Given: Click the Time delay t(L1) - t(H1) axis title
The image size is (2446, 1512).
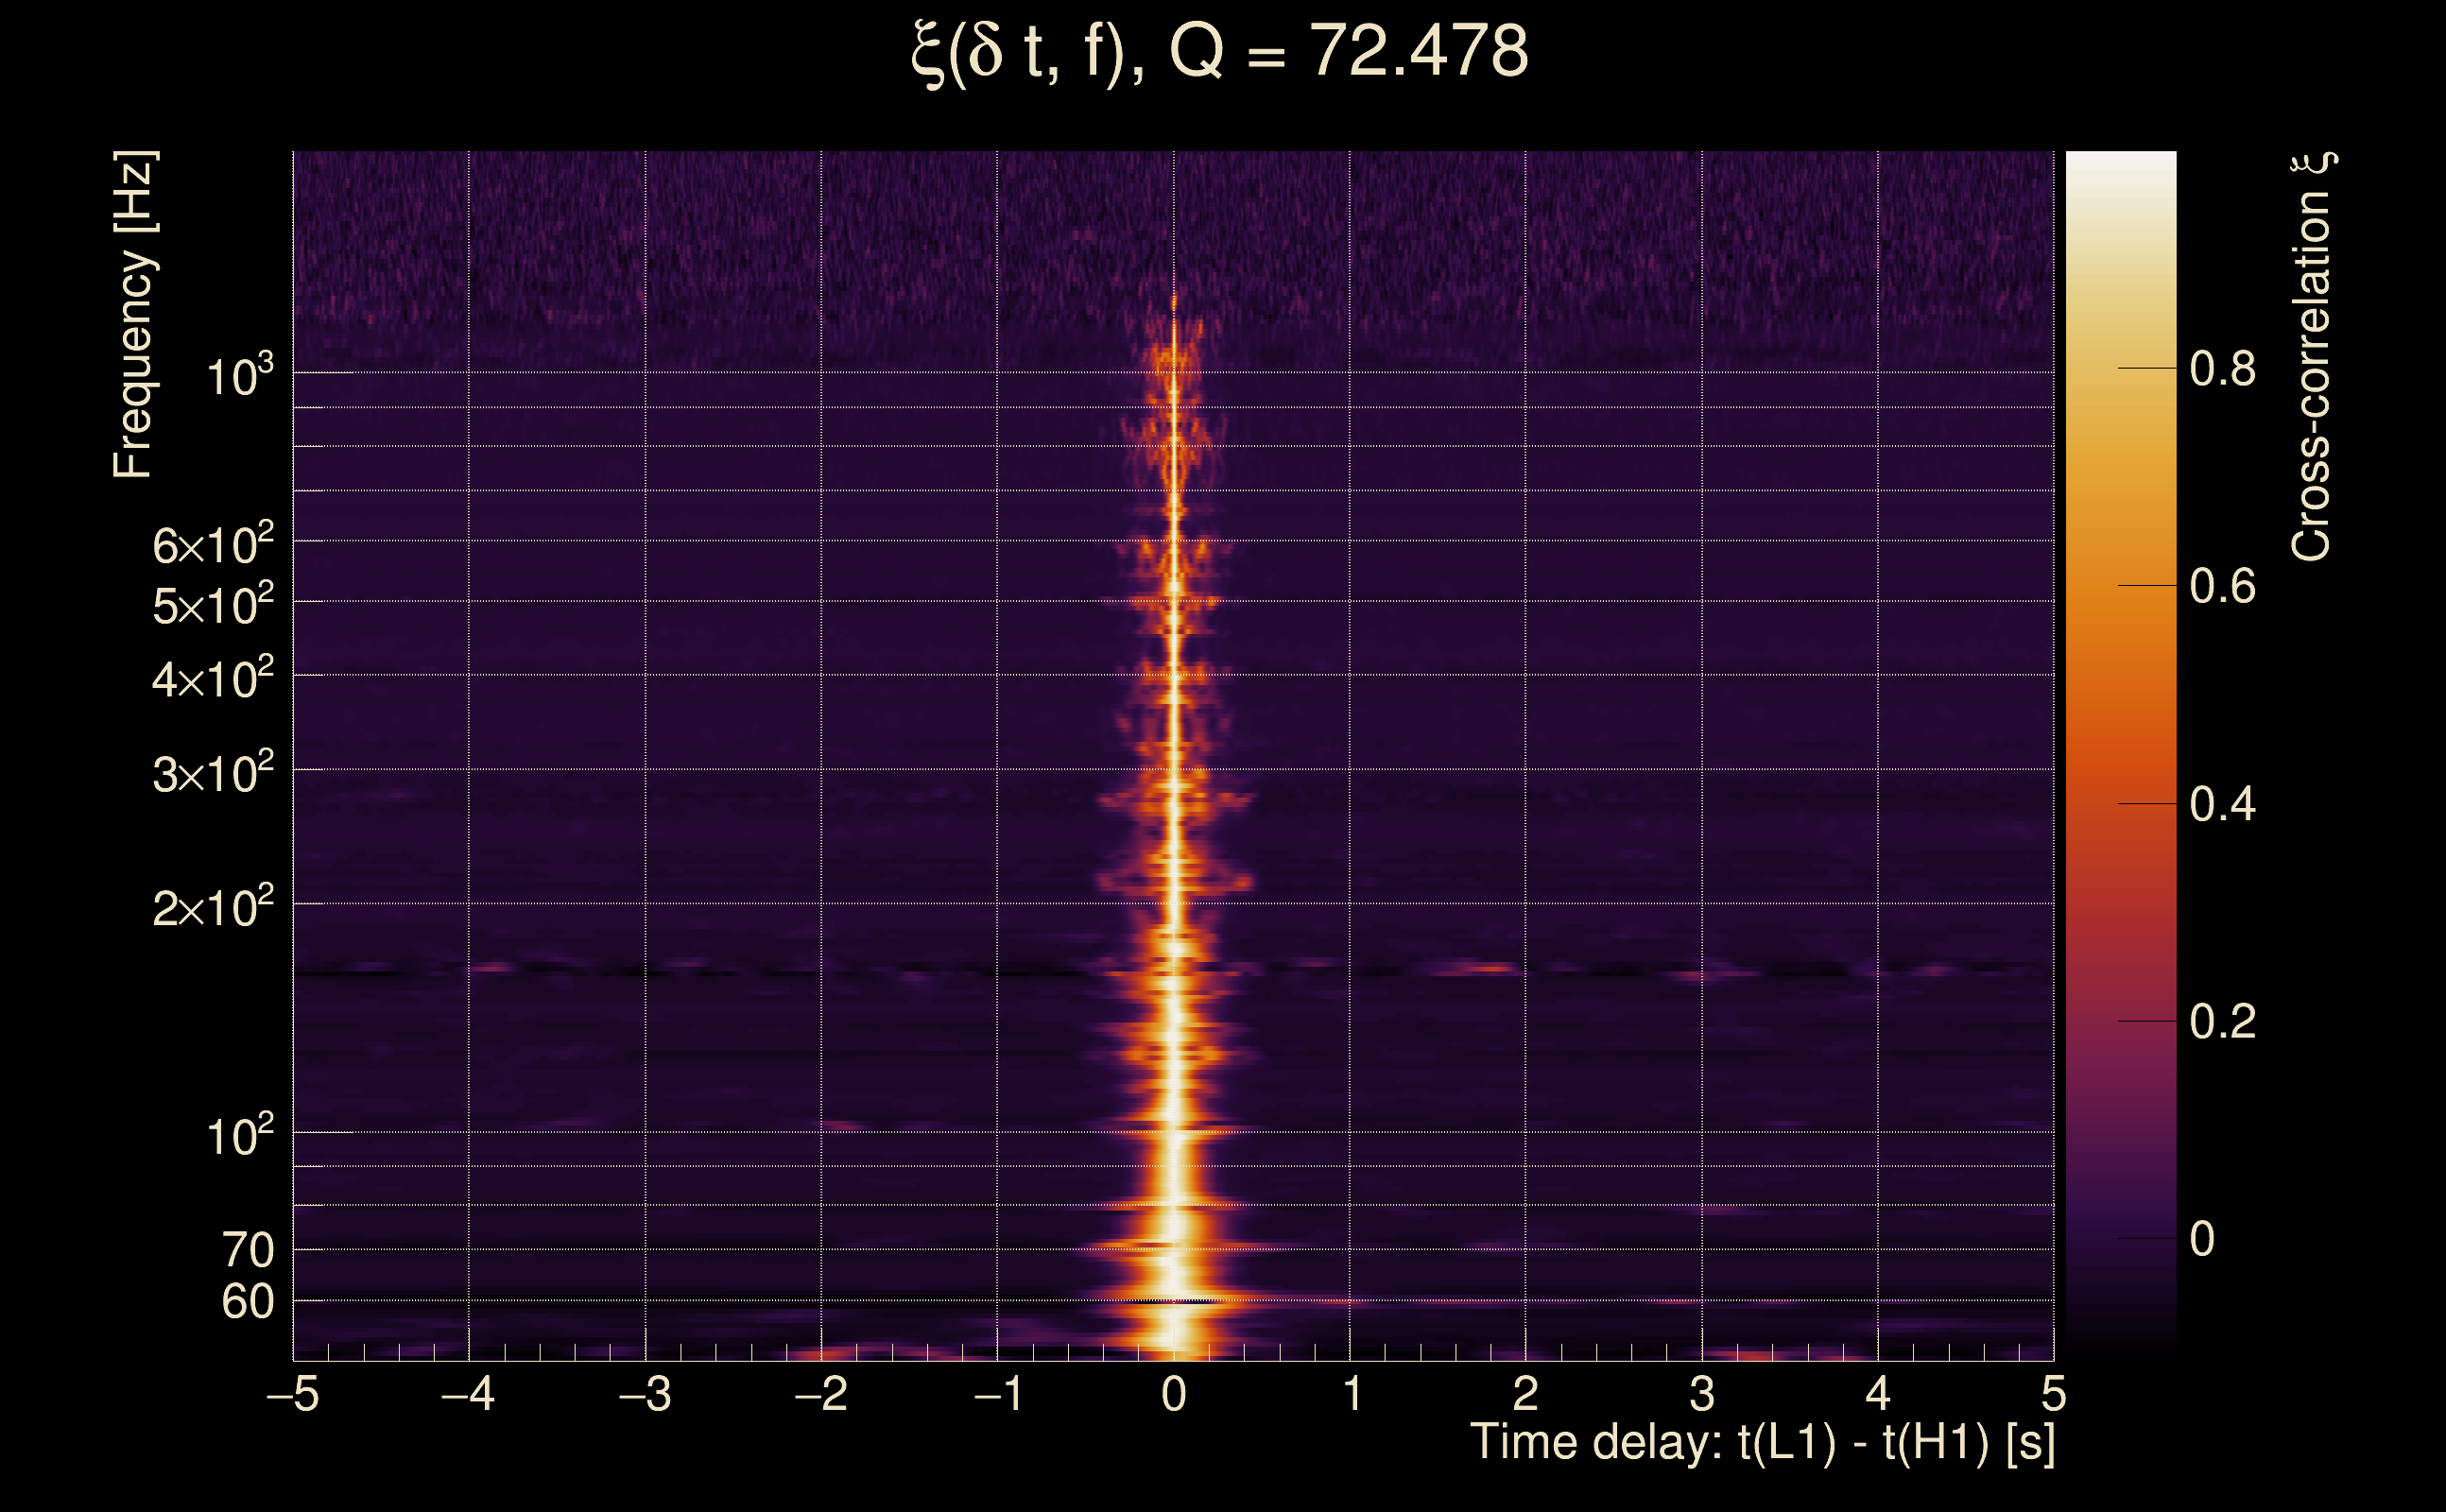Looking at the screenshot, I should 1762,1442.
